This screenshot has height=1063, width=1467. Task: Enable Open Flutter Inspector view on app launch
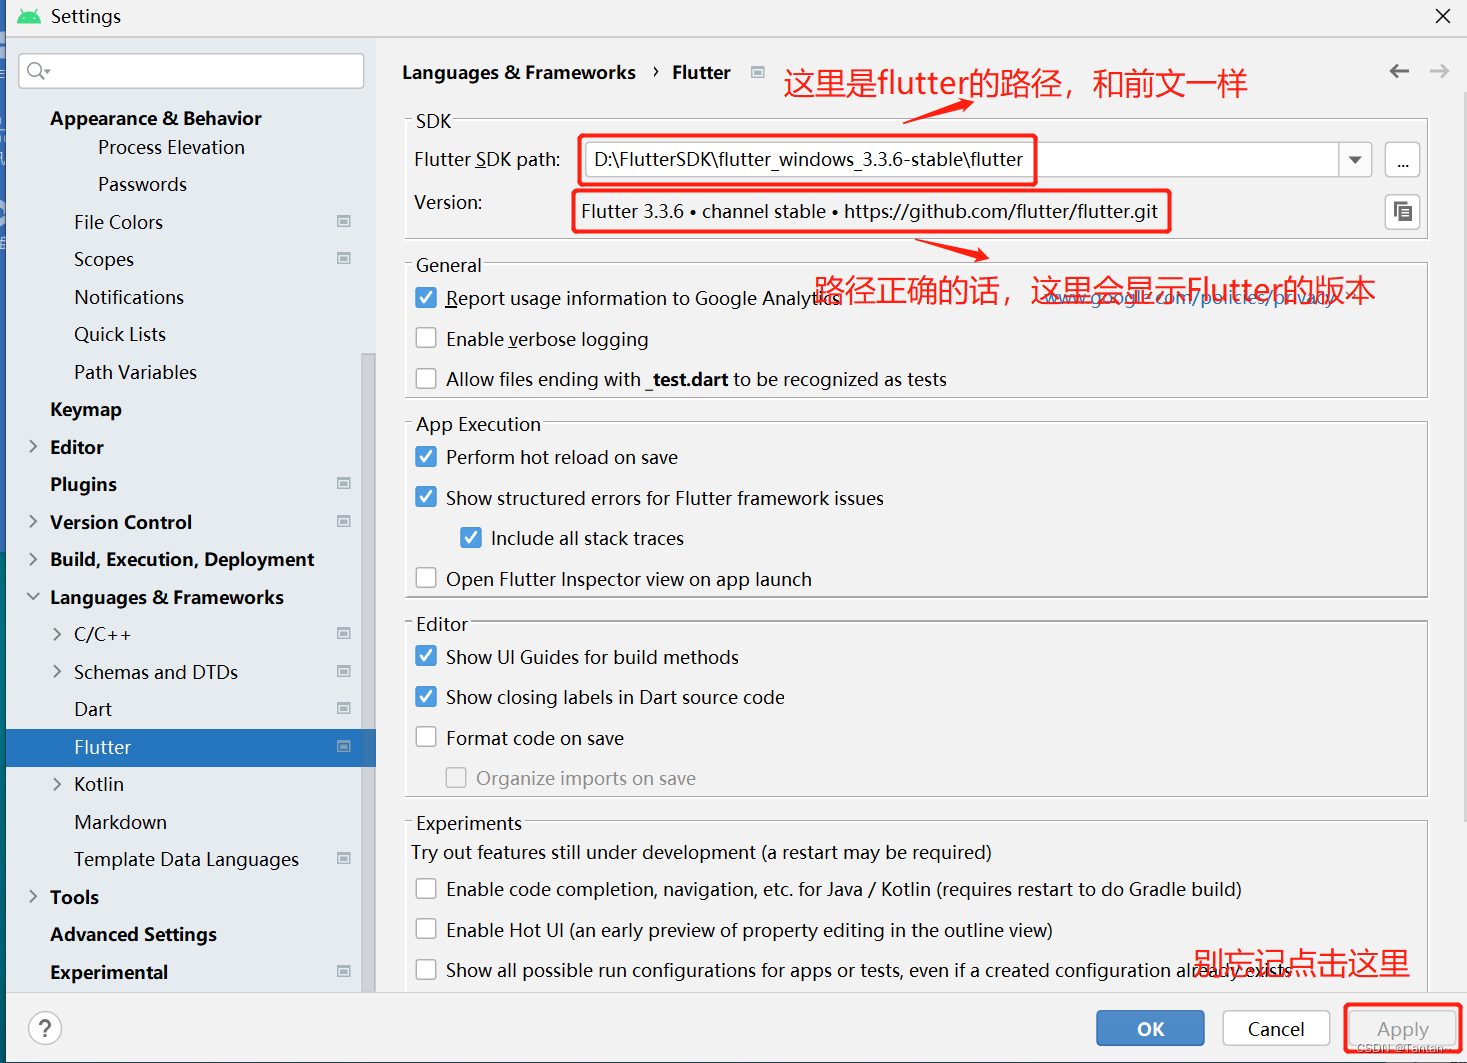(426, 578)
